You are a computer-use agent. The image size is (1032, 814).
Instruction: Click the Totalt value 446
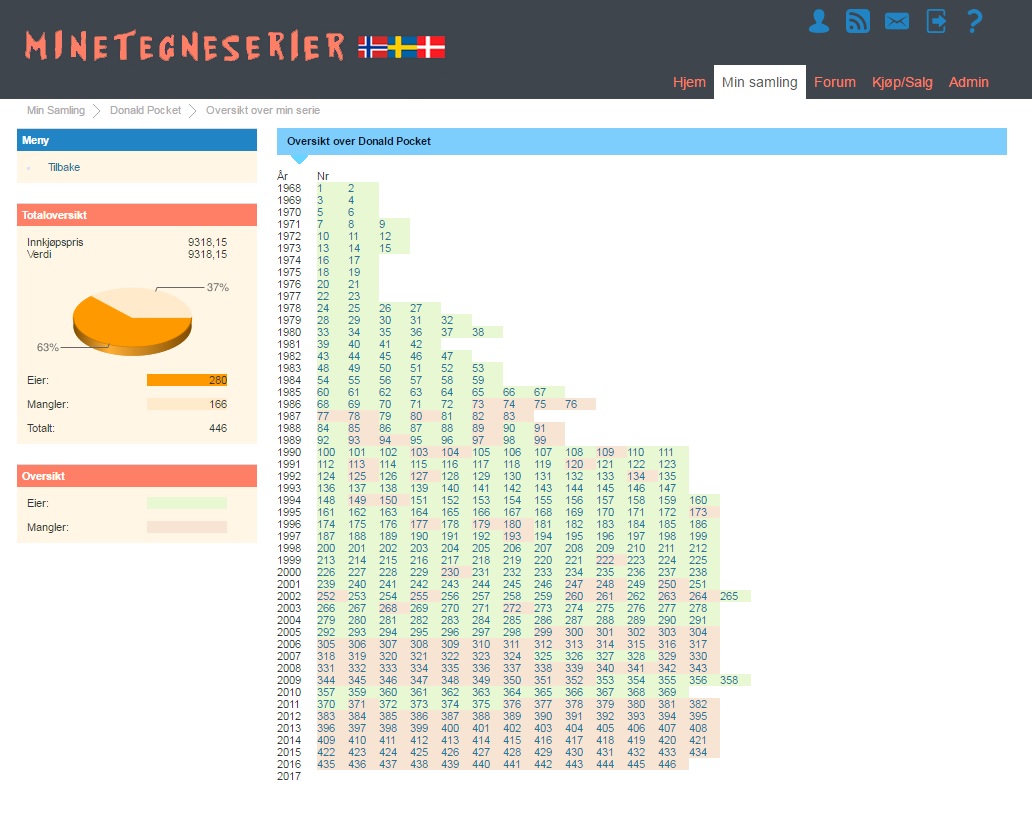(x=218, y=428)
